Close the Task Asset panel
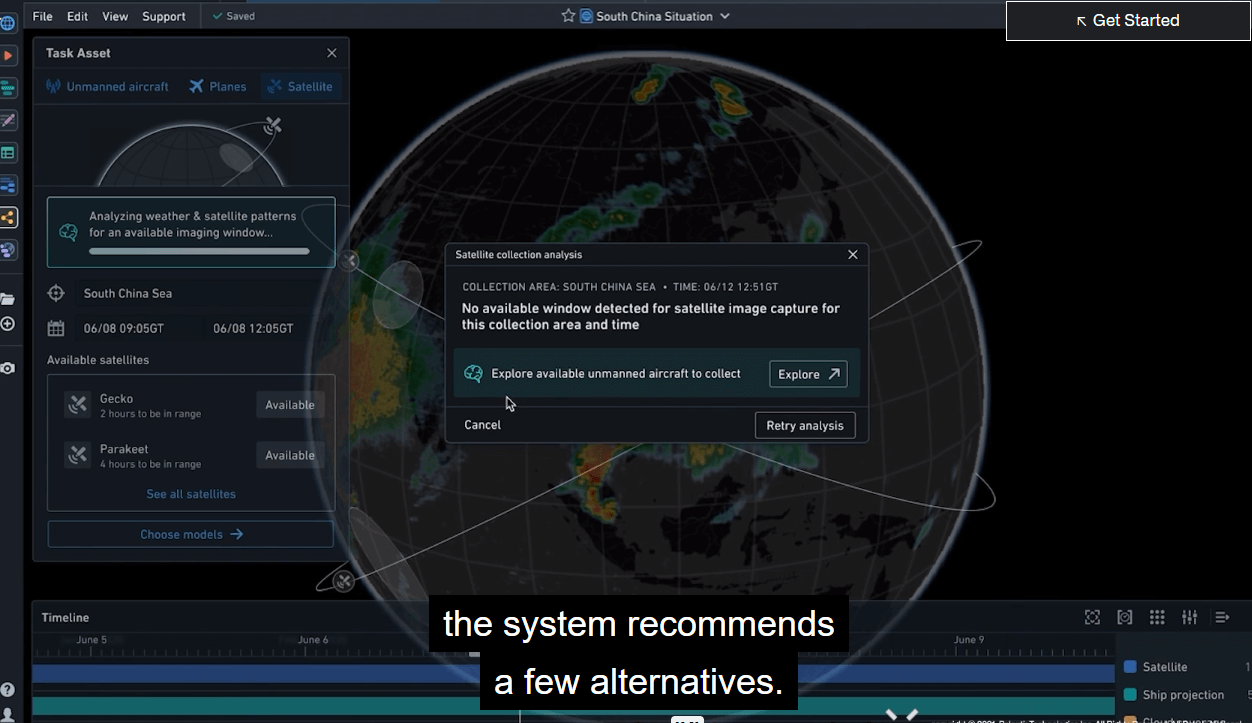Image resolution: width=1252 pixels, height=723 pixels. click(332, 53)
